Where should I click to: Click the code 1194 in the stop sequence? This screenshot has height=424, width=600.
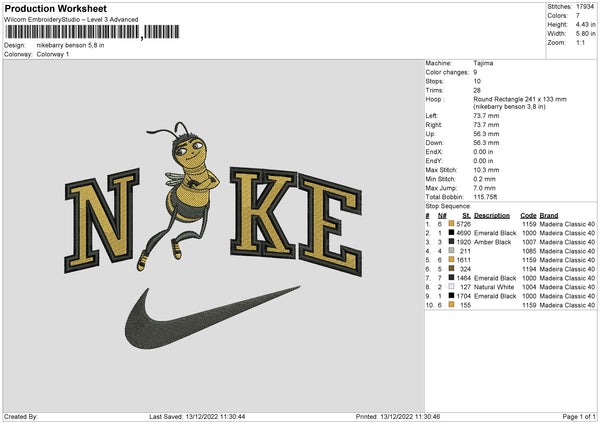click(529, 269)
